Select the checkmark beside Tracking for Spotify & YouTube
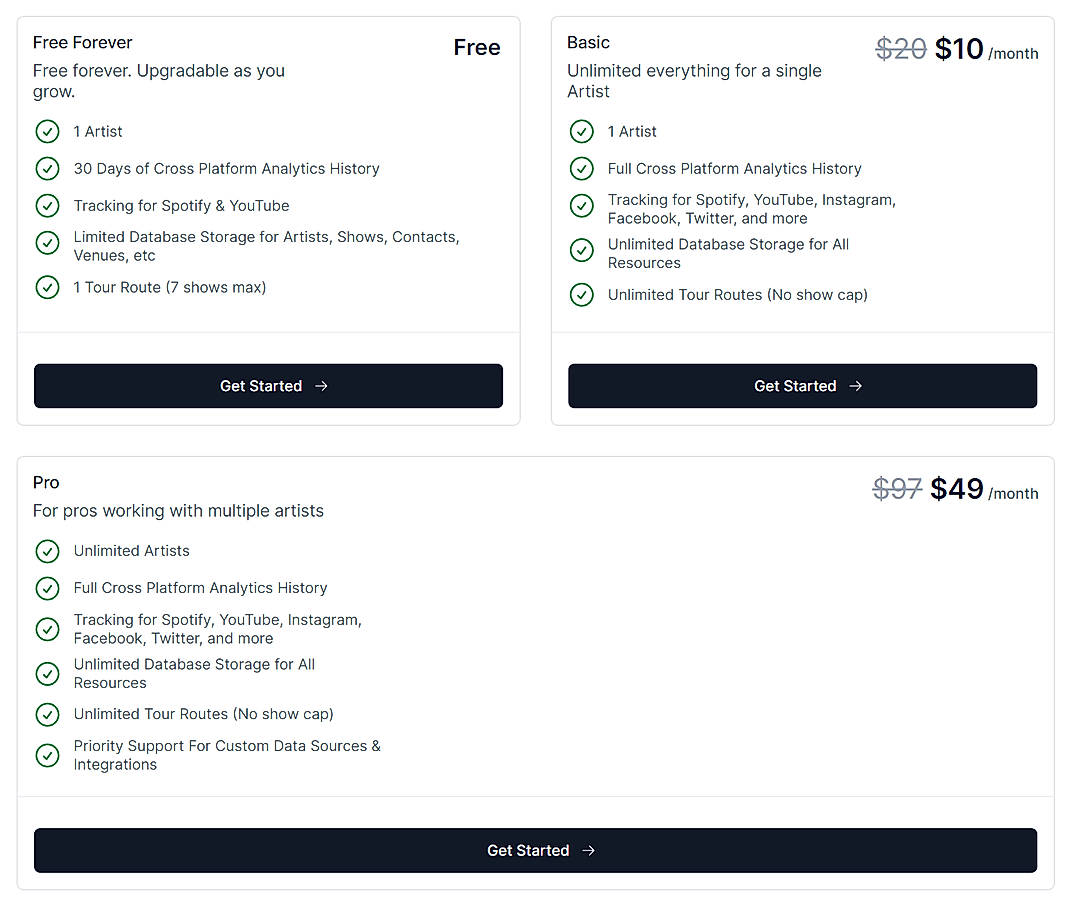Image resolution: width=1070 pixels, height=904 pixels. point(48,206)
